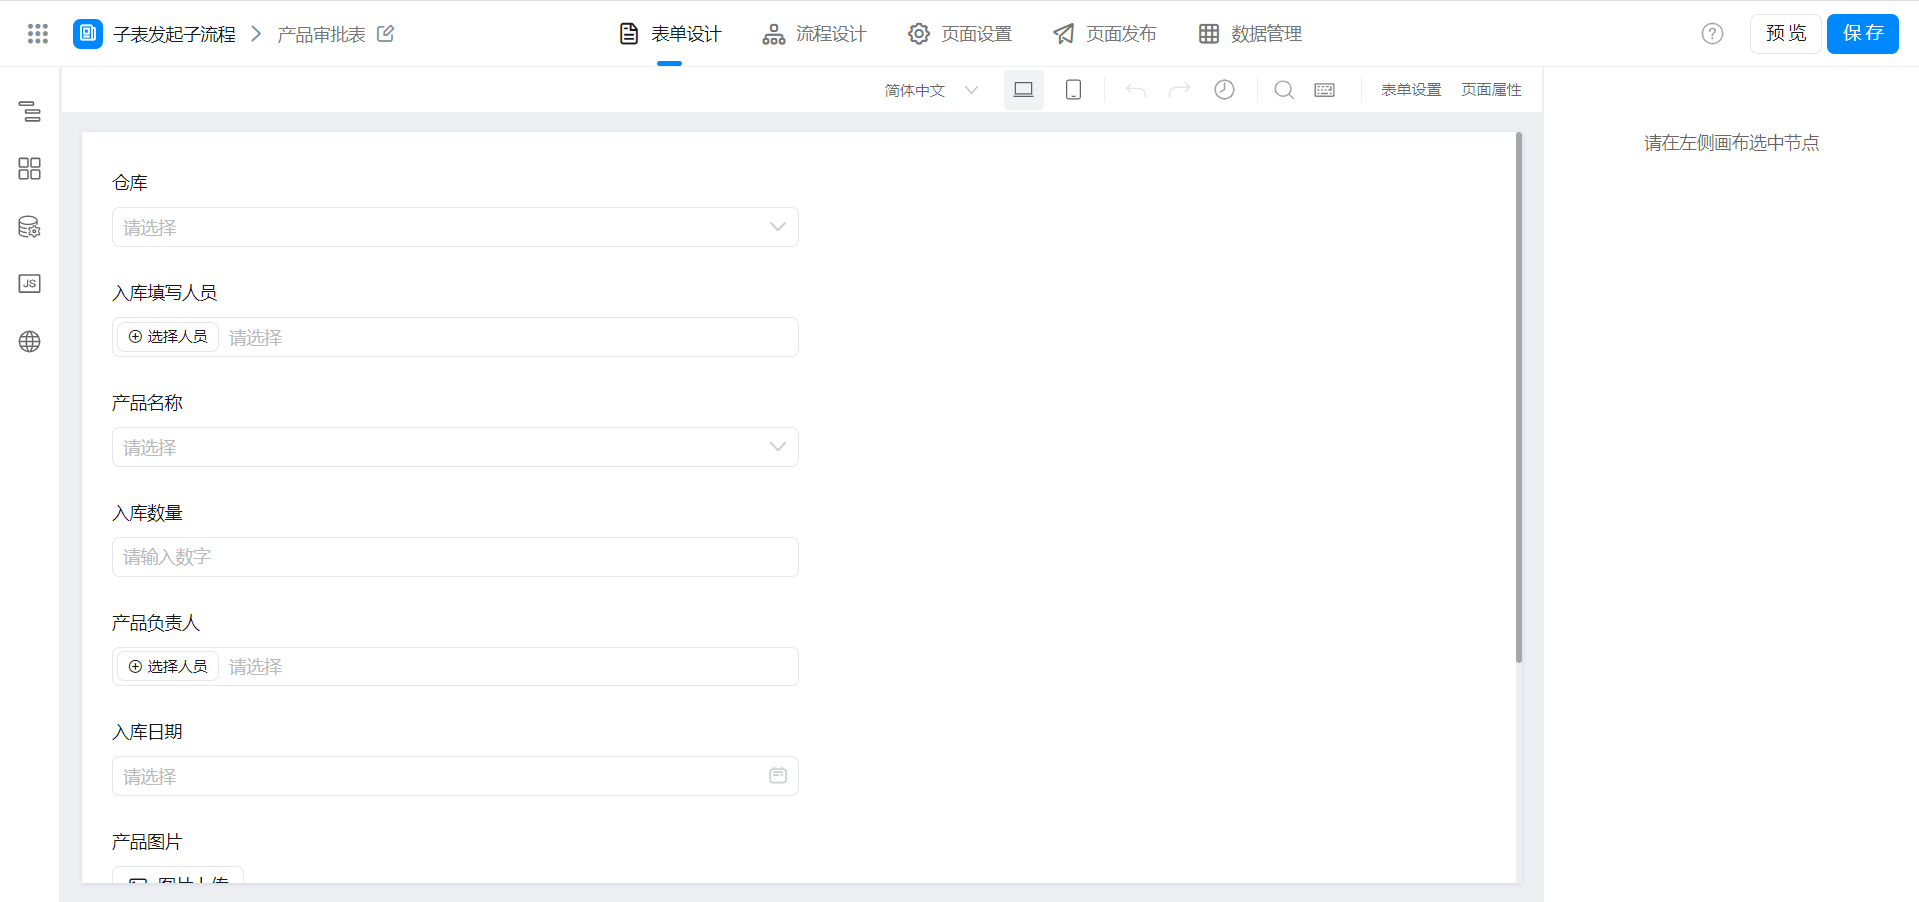Click 选择人员 under 产品负责人
Image resolution: width=1919 pixels, height=902 pixels.
[168, 667]
